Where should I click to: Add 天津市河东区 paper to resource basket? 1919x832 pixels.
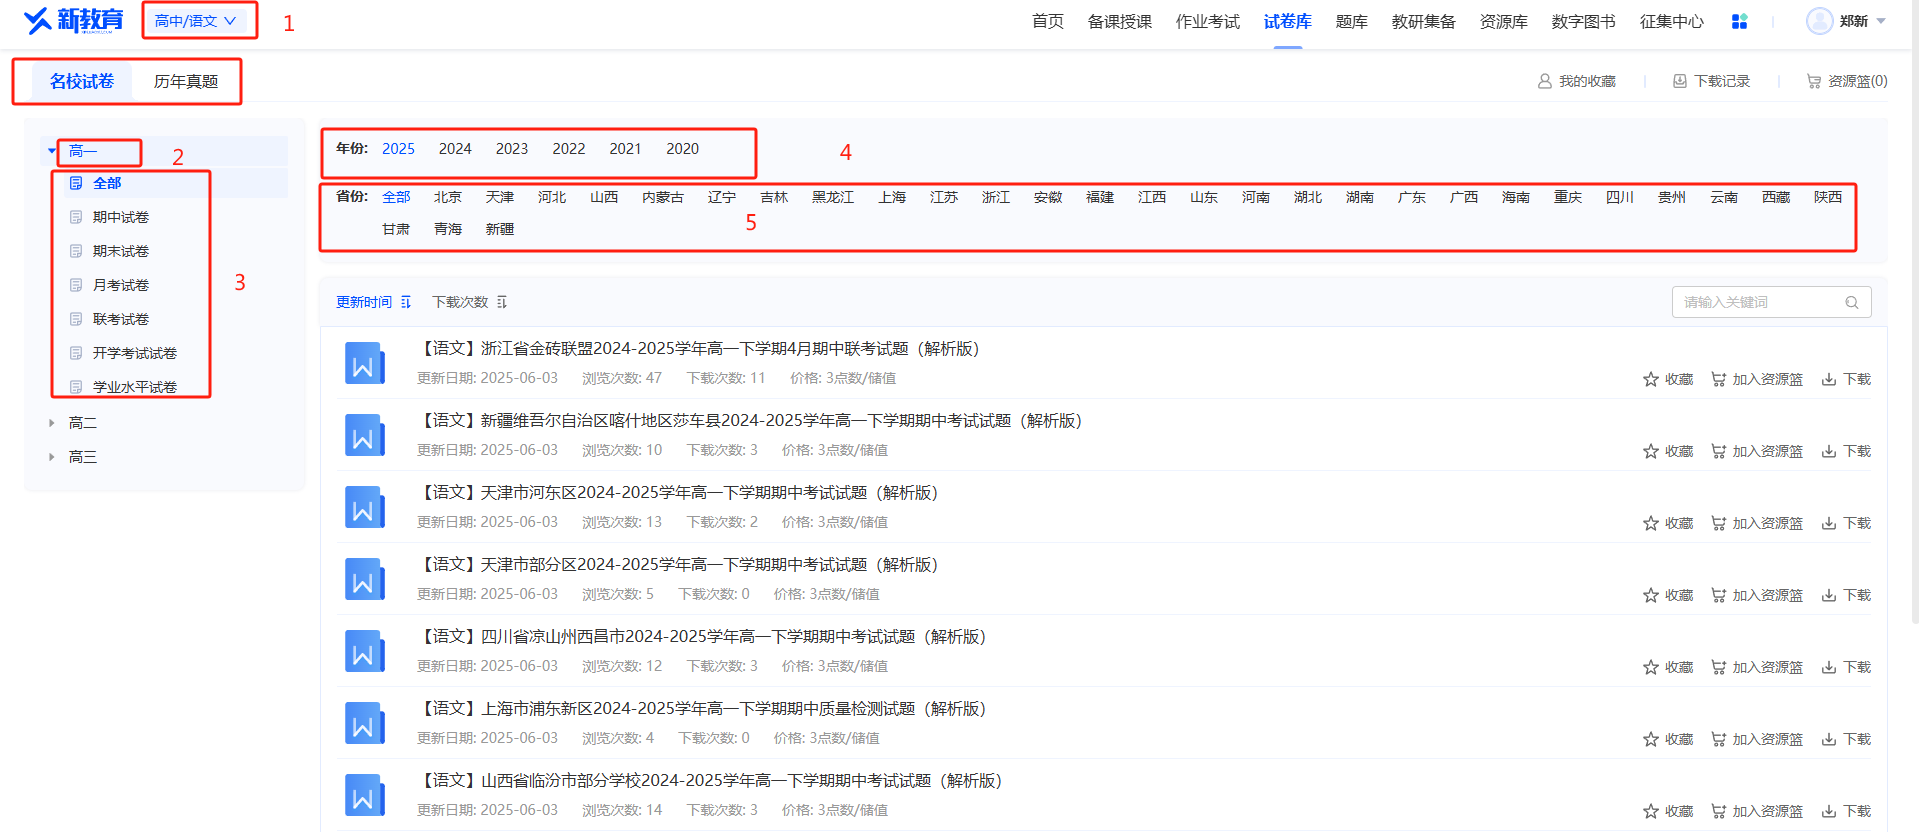pyautogui.click(x=1757, y=523)
